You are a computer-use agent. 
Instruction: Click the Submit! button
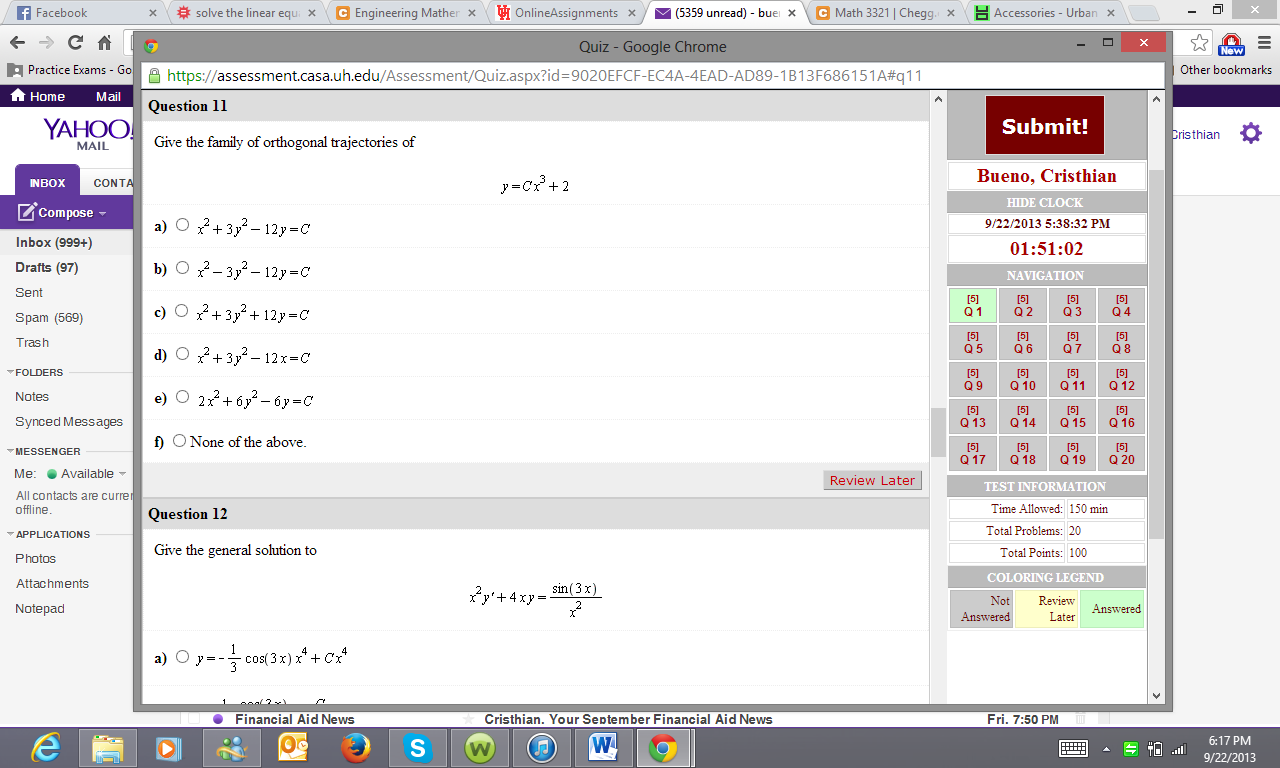pyautogui.click(x=1044, y=125)
